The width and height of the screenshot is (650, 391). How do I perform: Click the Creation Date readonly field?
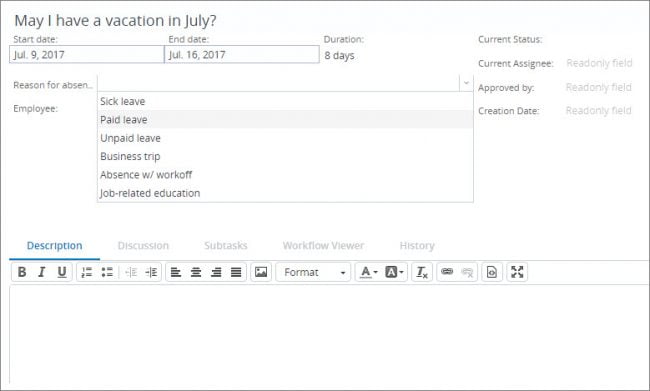point(599,110)
